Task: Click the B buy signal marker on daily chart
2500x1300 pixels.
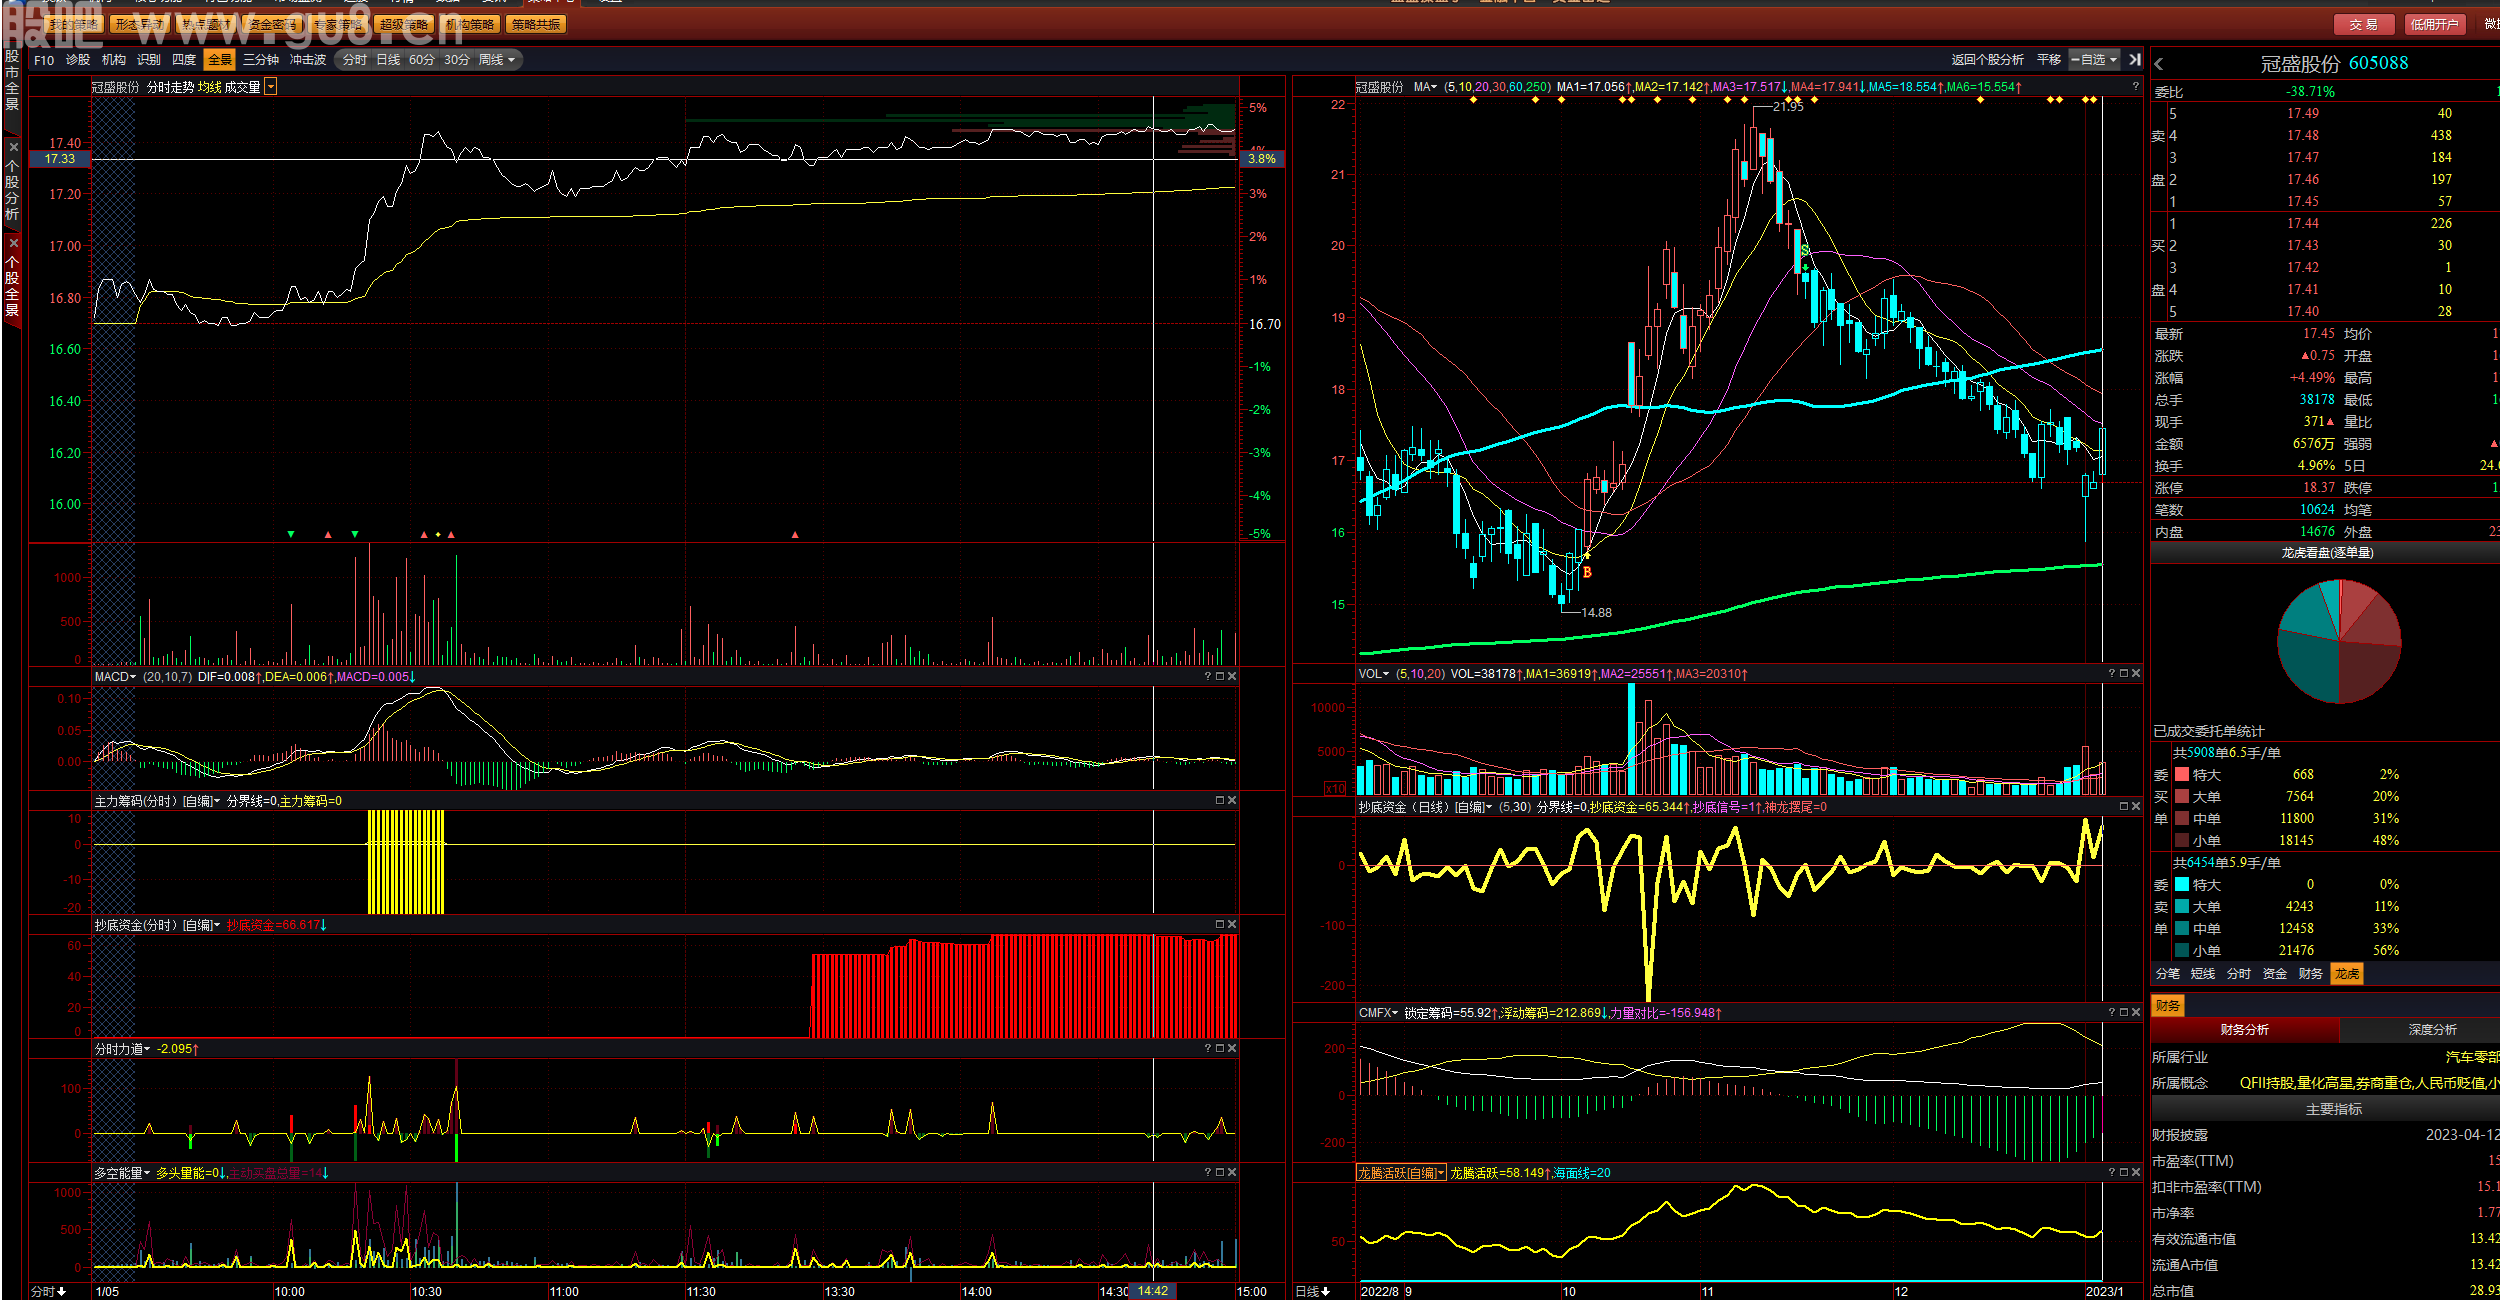Action: click(x=1587, y=572)
